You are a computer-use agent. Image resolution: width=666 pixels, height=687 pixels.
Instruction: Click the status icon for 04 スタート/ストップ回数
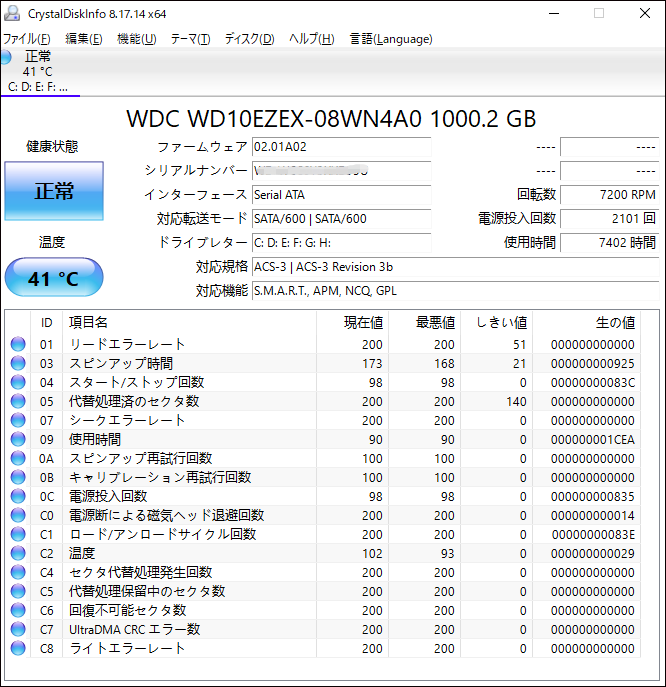[18, 382]
